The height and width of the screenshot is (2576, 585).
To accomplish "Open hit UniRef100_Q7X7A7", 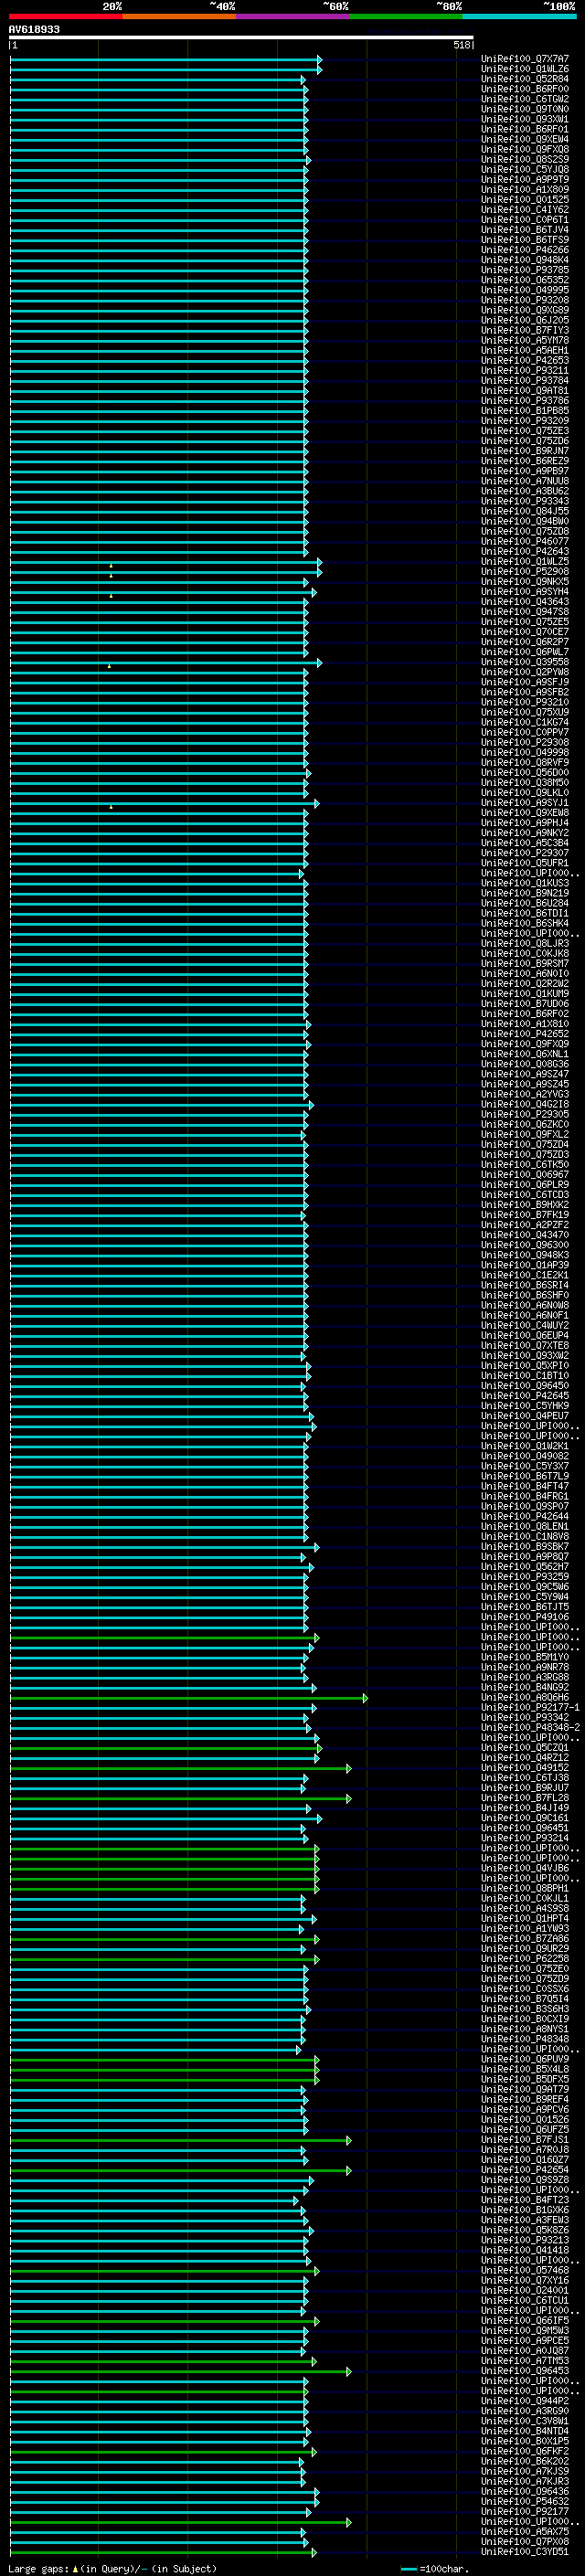I will 525,59.
